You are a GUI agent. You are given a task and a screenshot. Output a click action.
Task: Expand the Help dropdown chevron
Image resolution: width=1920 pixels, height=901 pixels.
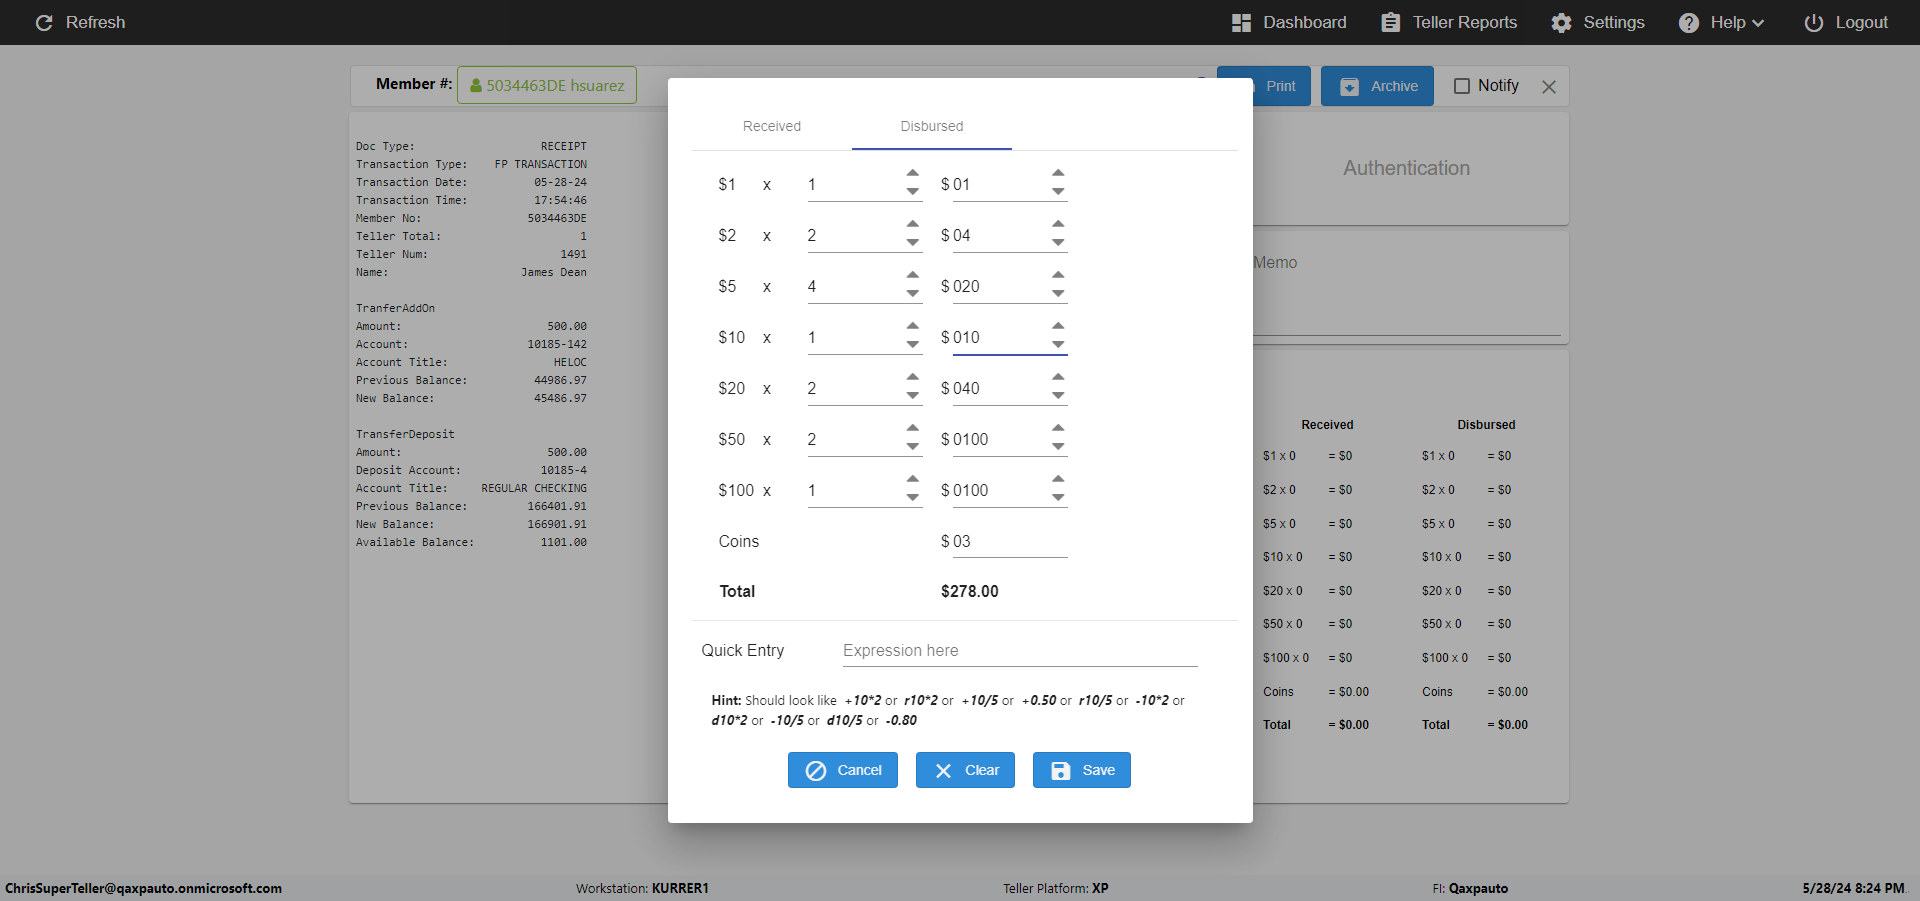coord(1758,23)
